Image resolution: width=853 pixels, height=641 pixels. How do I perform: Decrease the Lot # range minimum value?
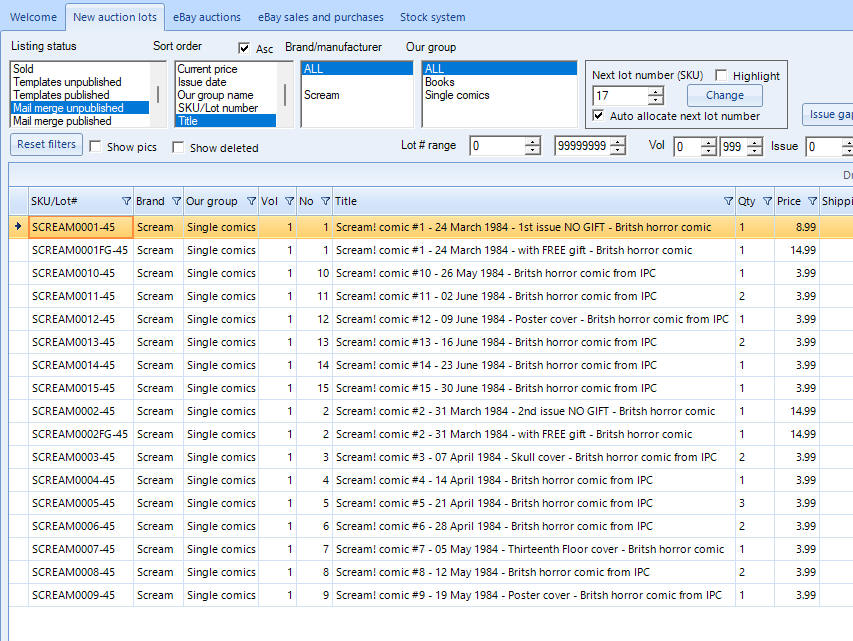[533, 150]
